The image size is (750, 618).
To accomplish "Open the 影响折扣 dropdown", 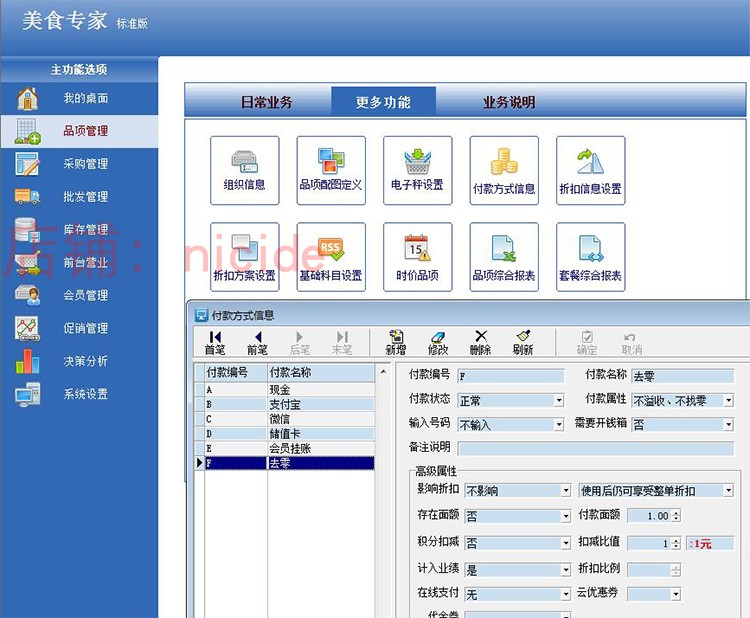I will click(565, 490).
